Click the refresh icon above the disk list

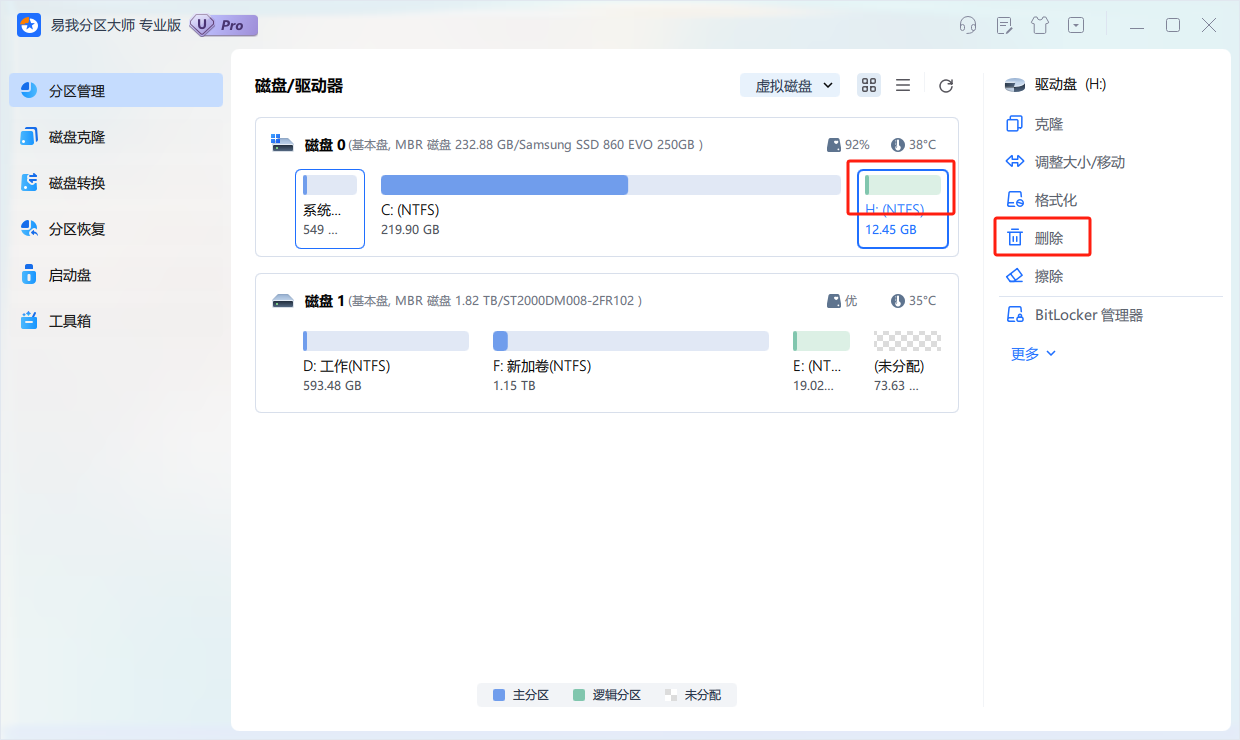(x=945, y=85)
